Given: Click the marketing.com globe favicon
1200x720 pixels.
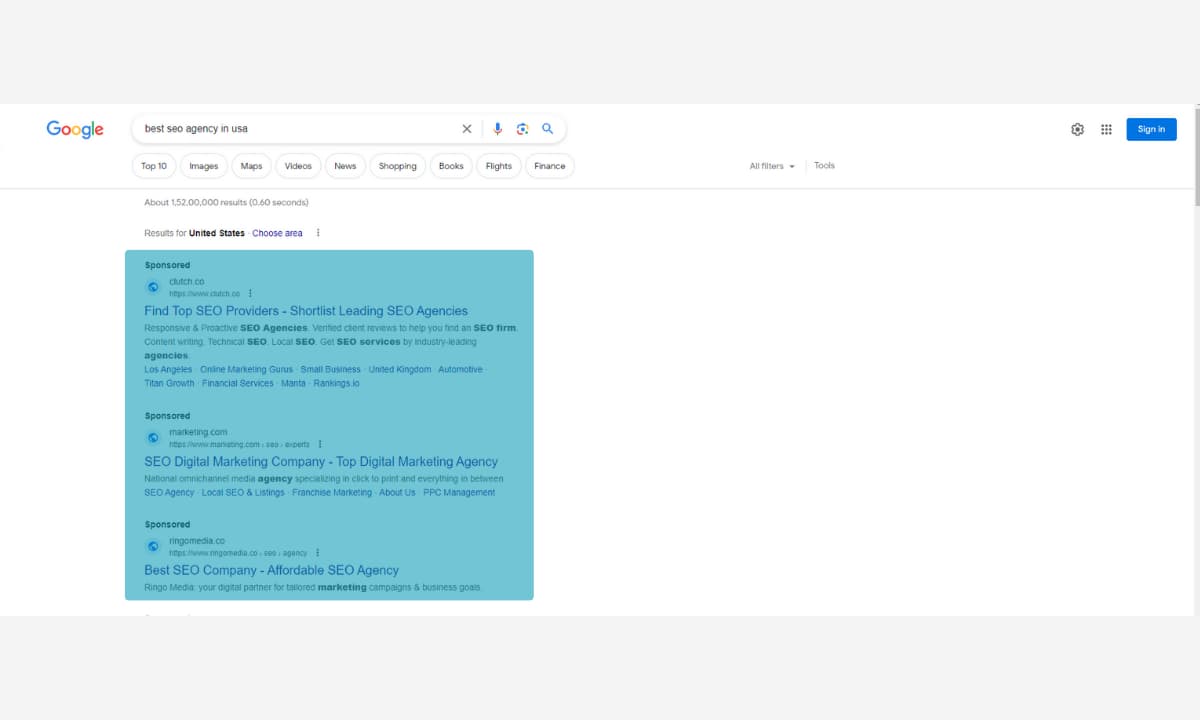Looking at the screenshot, I should pyautogui.click(x=153, y=438).
